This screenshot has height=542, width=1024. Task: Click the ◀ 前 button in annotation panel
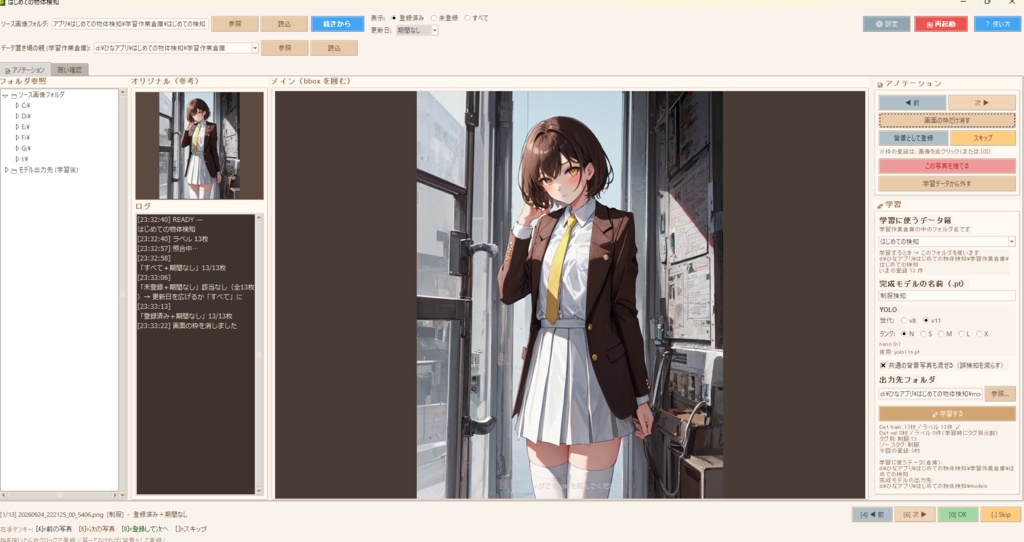pos(912,103)
